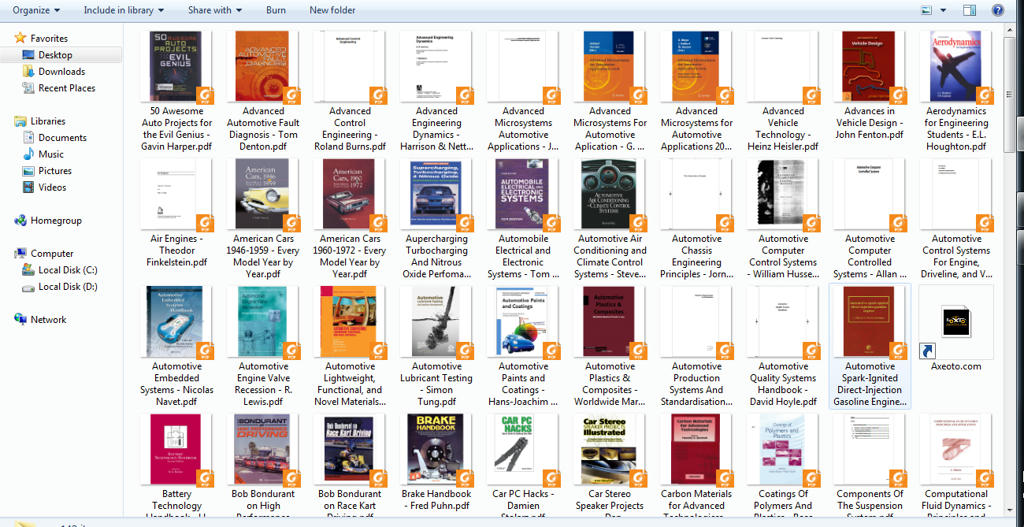The width and height of the screenshot is (1024, 527).
Task: Open the Axeoto.com shortcut icon
Action: click(957, 323)
